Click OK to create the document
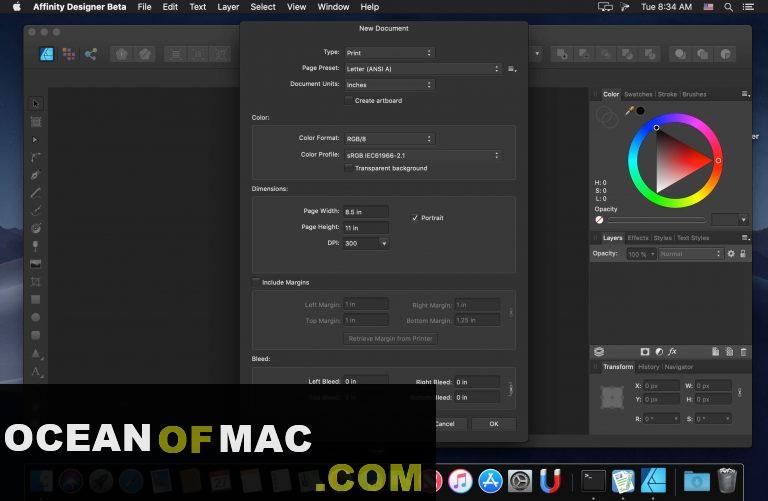 tap(494, 424)
